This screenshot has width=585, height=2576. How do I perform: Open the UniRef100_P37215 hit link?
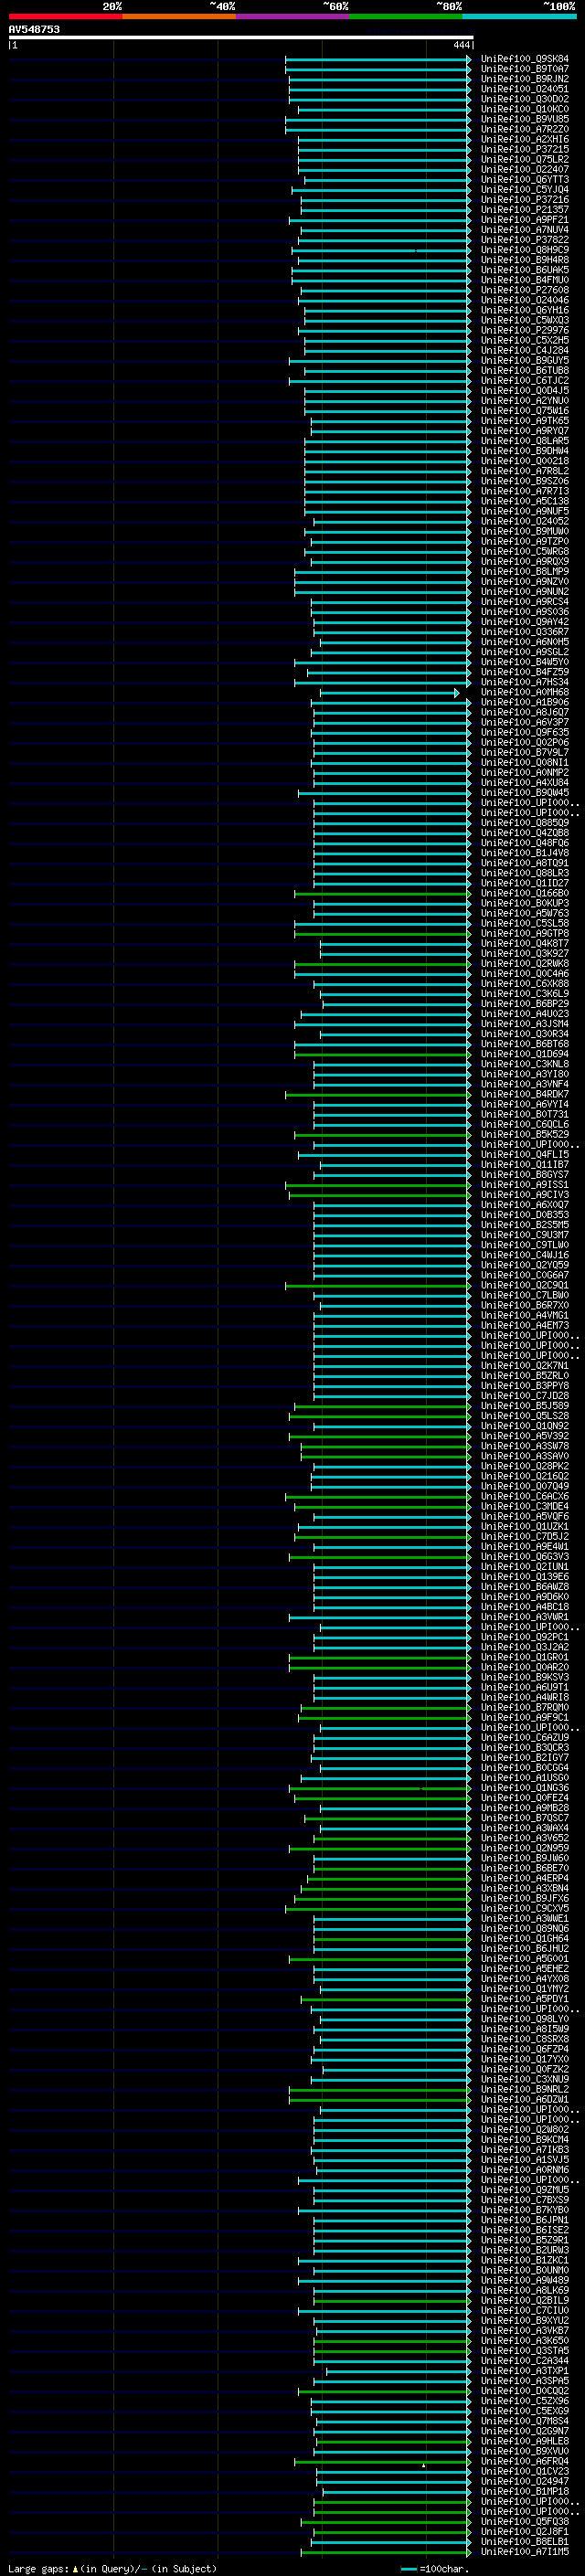tap(524, 150)
